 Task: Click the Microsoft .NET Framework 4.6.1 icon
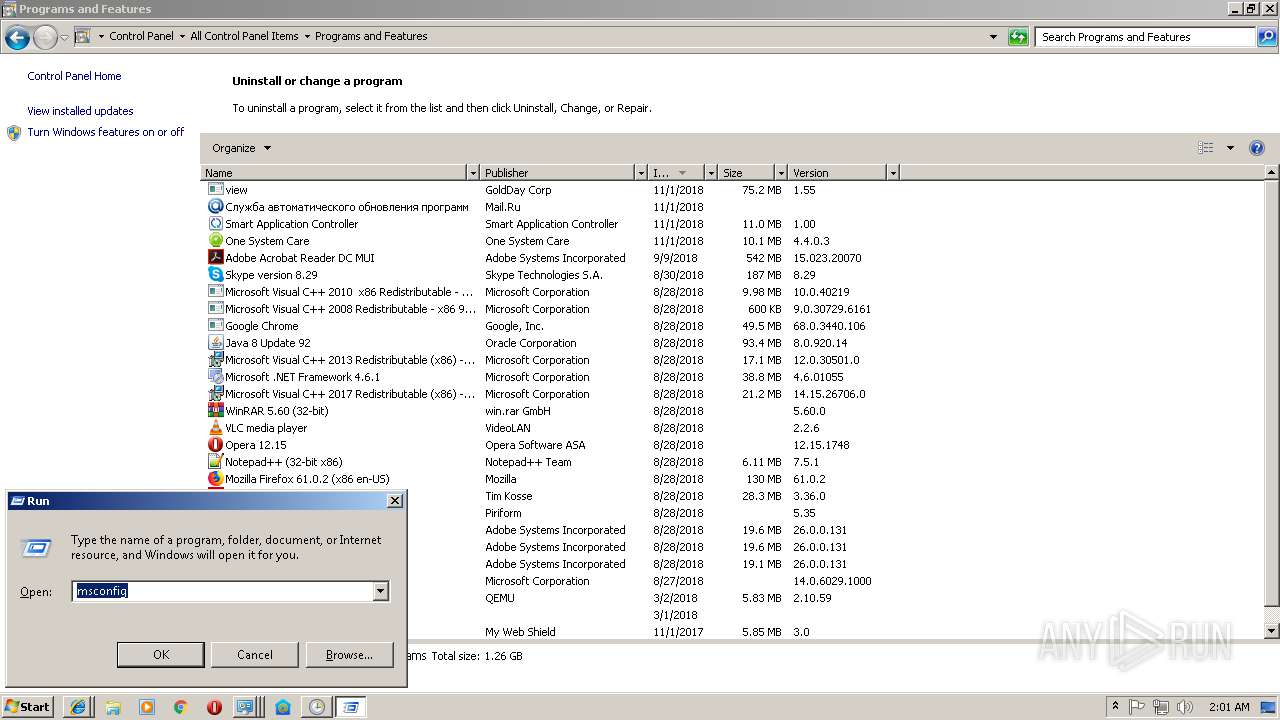[x=215, y=377]
